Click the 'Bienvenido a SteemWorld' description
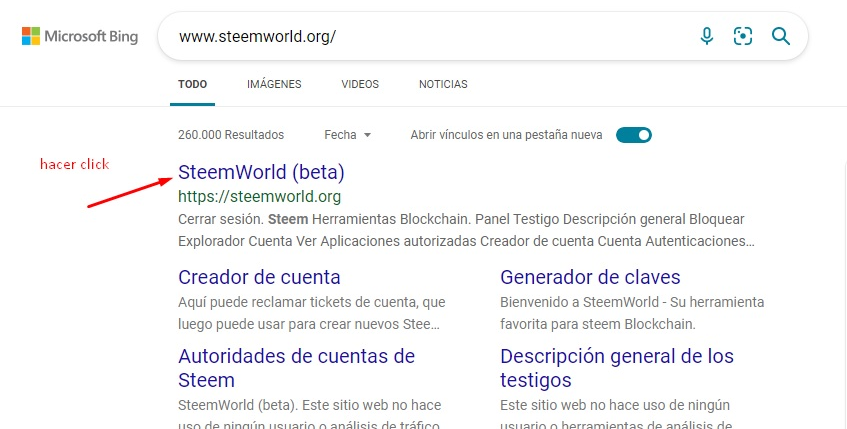847x429 pixels. [x=632, y=313]
